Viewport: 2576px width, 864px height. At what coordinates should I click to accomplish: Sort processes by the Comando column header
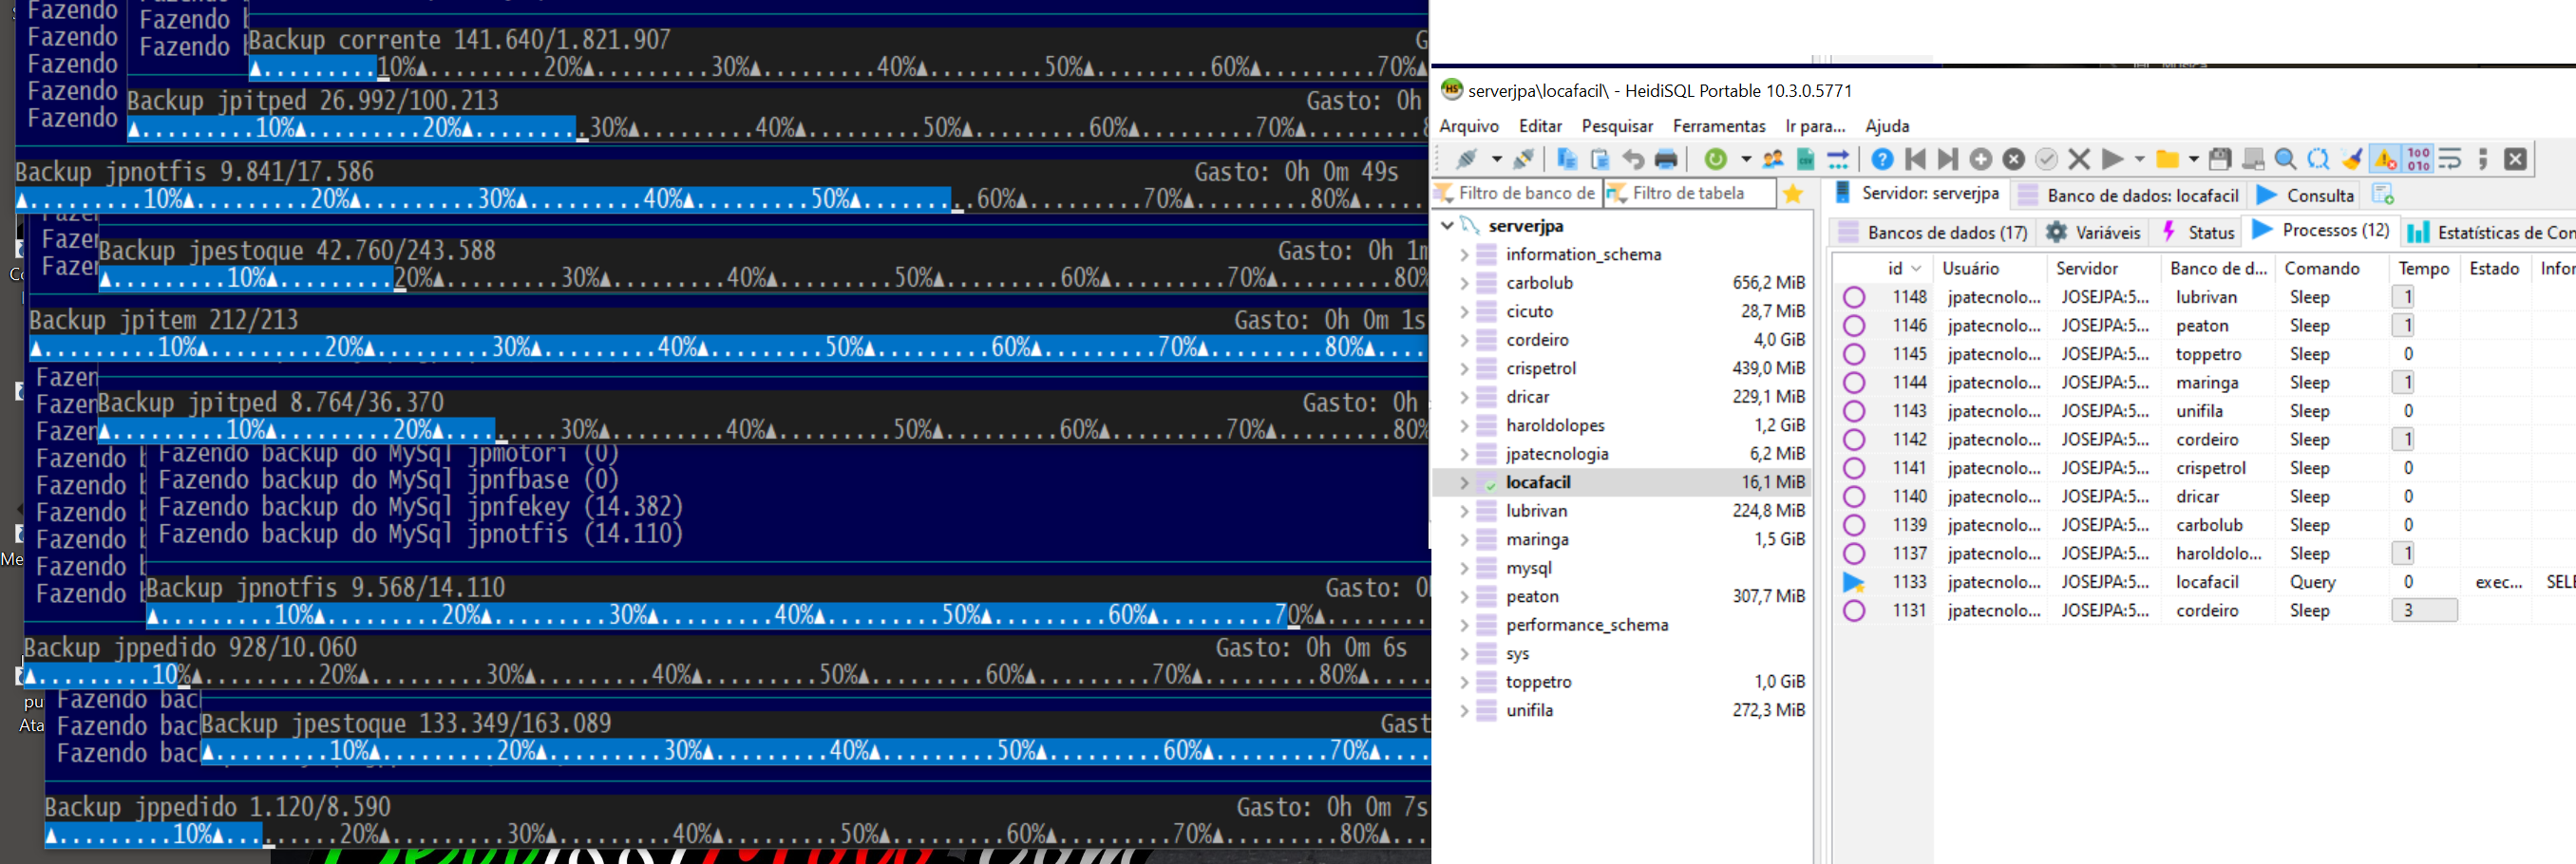pos(2332,268)
